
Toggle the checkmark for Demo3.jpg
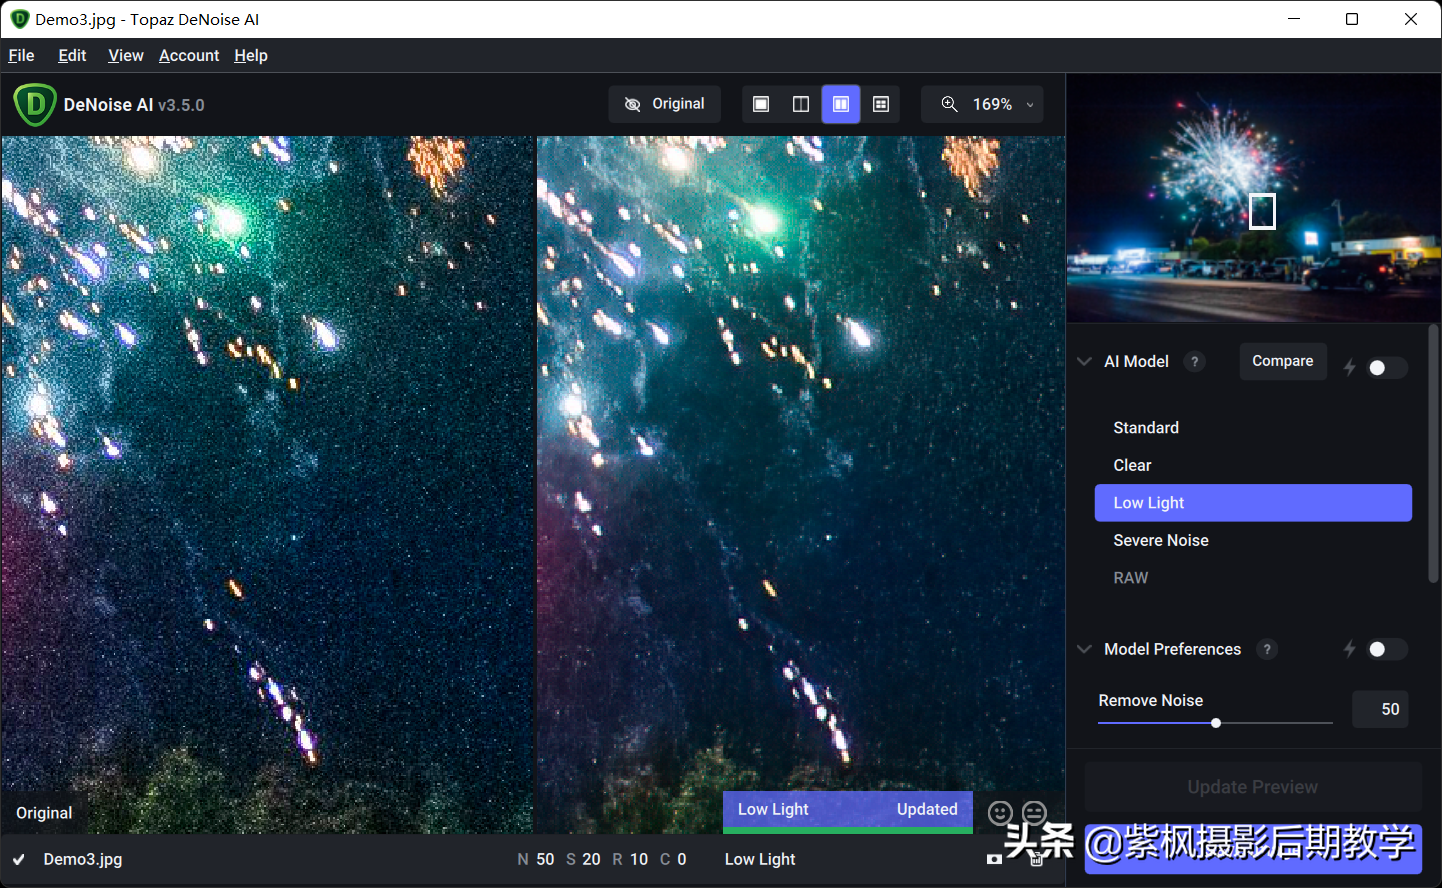click(x=19, y=859)
